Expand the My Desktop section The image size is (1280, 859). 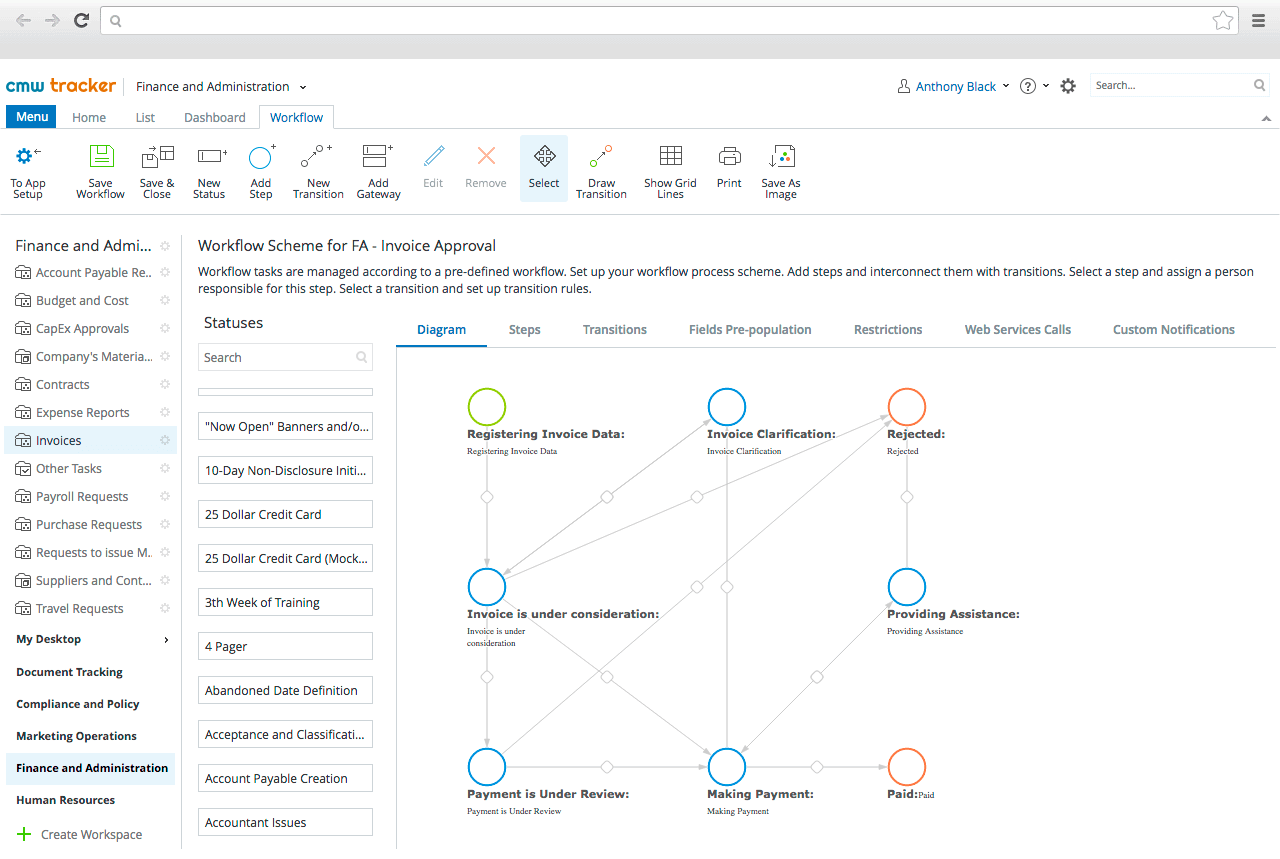(x=47, y=639)
